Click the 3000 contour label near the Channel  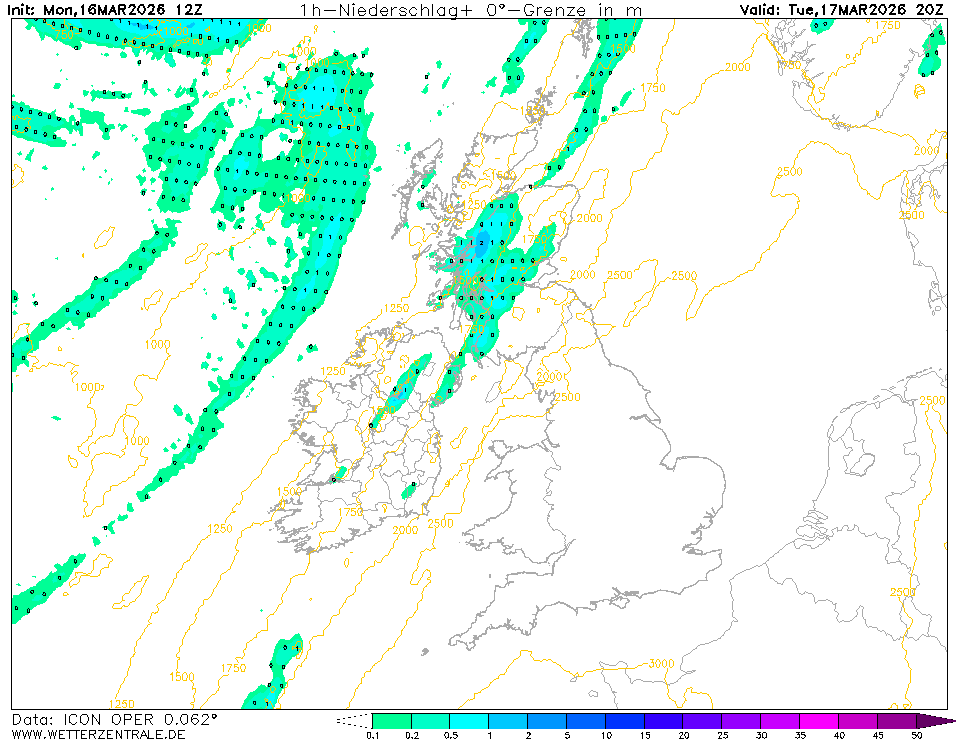660,663
